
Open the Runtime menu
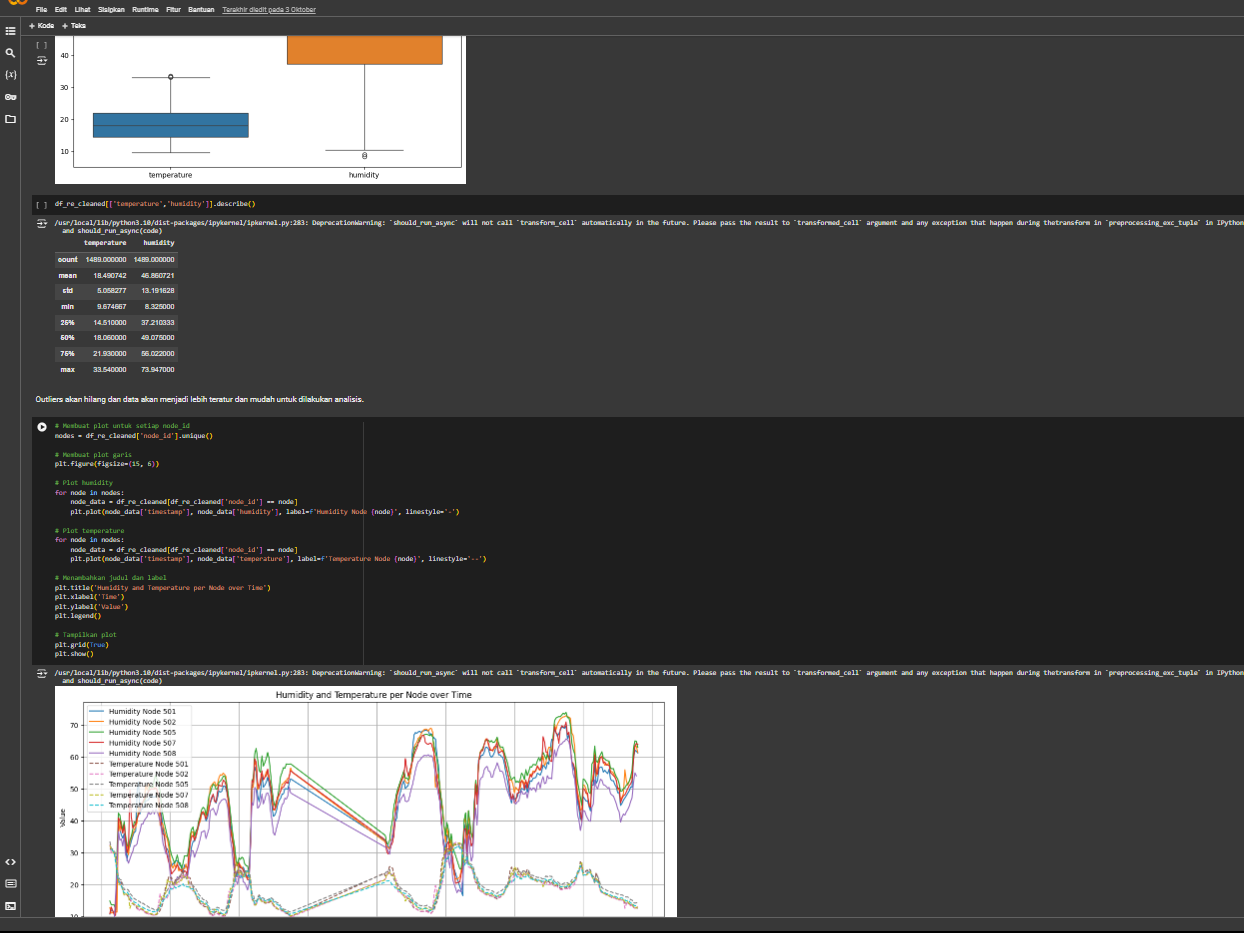coord(145,9)
